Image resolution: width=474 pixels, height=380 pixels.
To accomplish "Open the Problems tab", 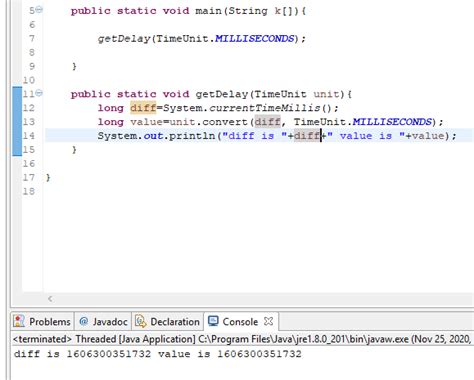I will (x=42, y=322).
